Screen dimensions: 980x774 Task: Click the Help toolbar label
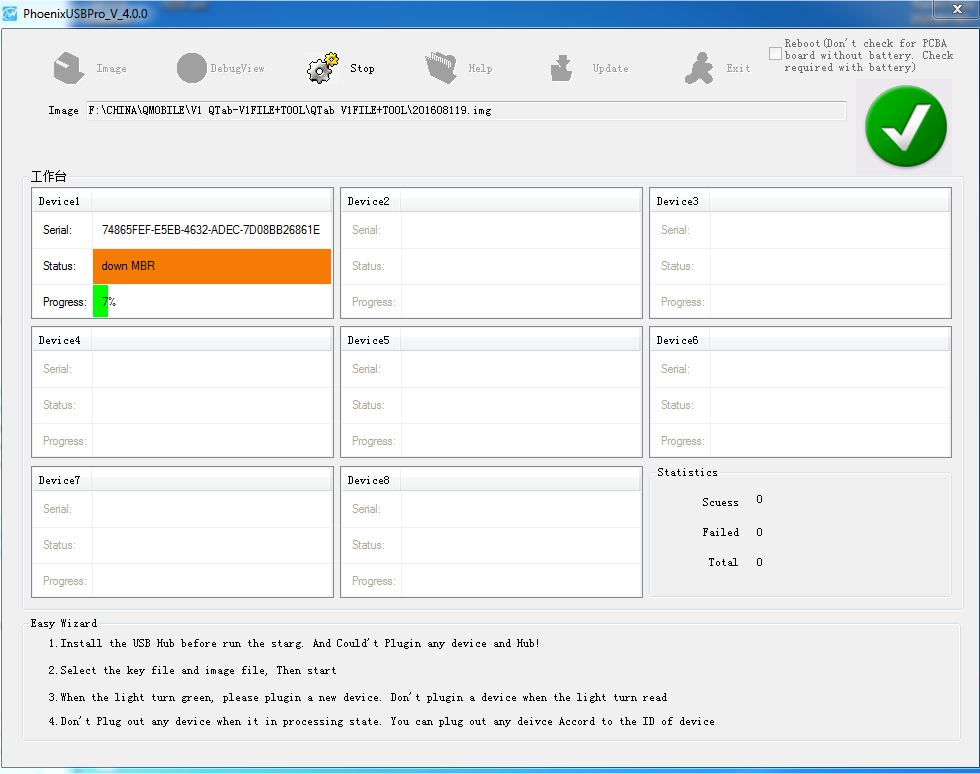[x=481, y=68]
